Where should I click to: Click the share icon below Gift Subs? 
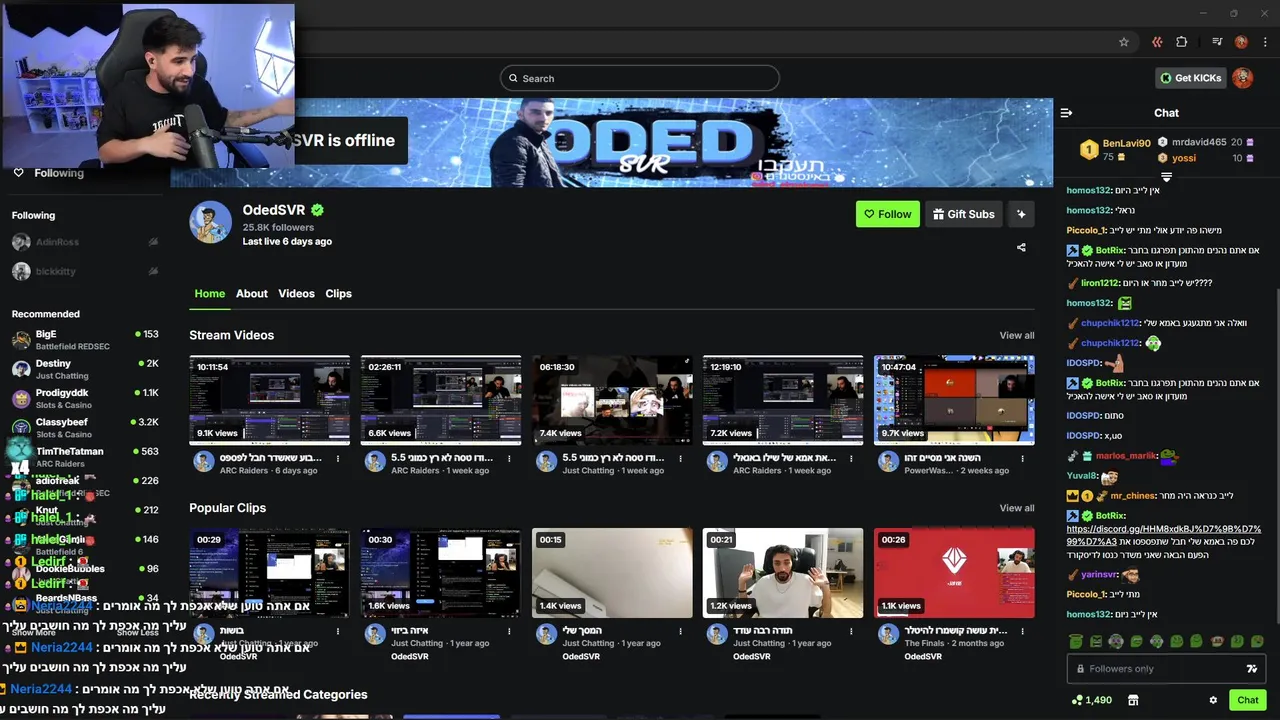1021,247
